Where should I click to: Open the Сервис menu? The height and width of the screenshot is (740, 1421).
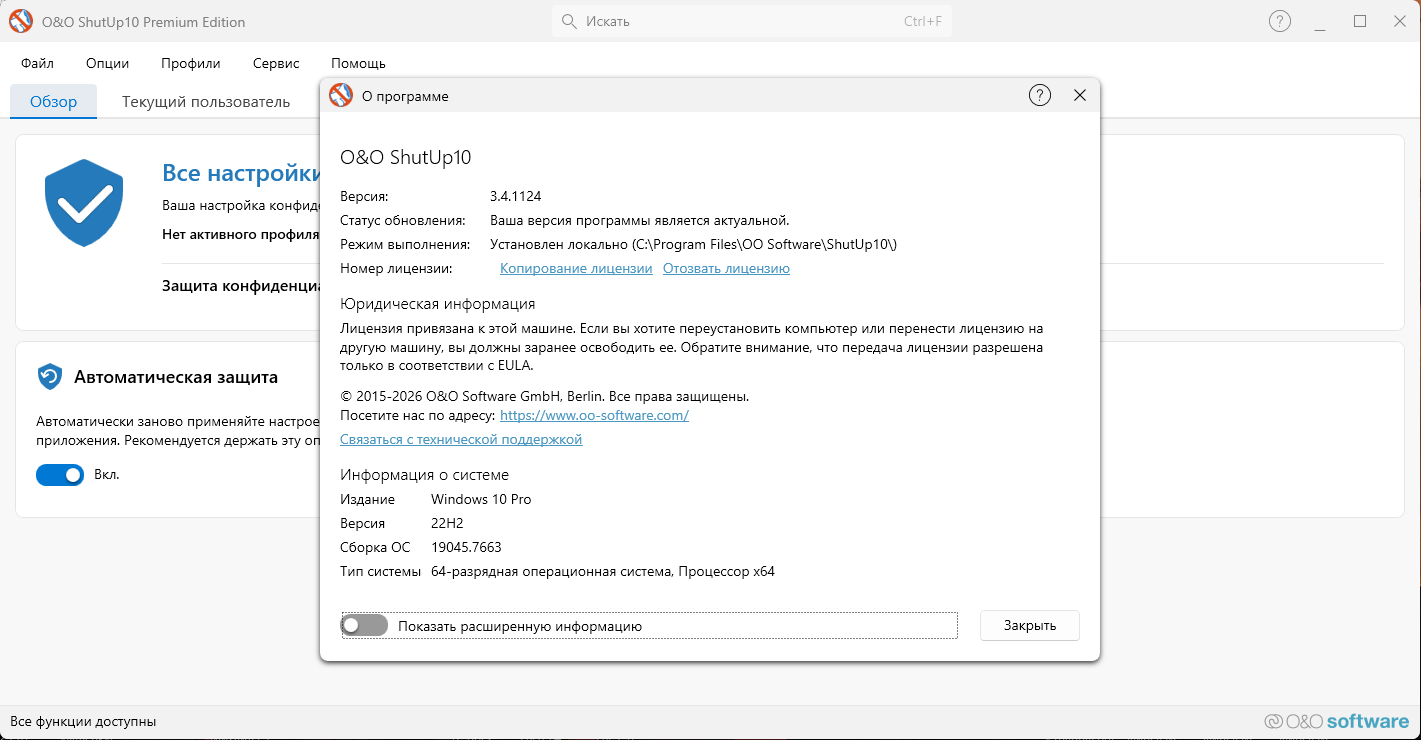coord(276,63)
